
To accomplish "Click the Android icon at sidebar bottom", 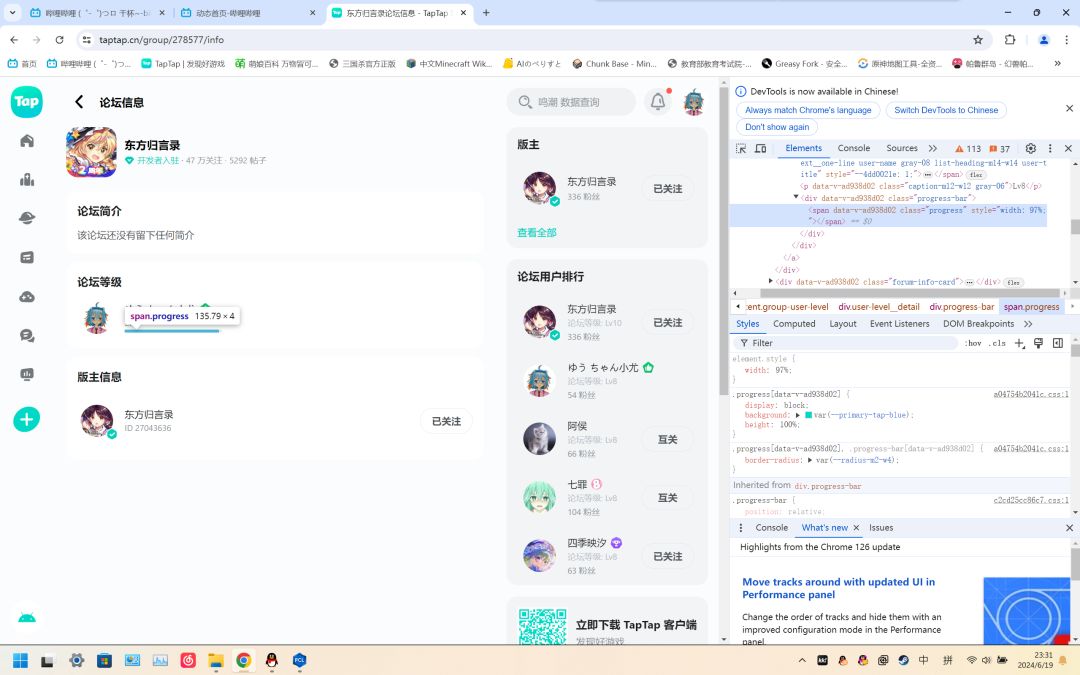I will click(x=27, y=617).
